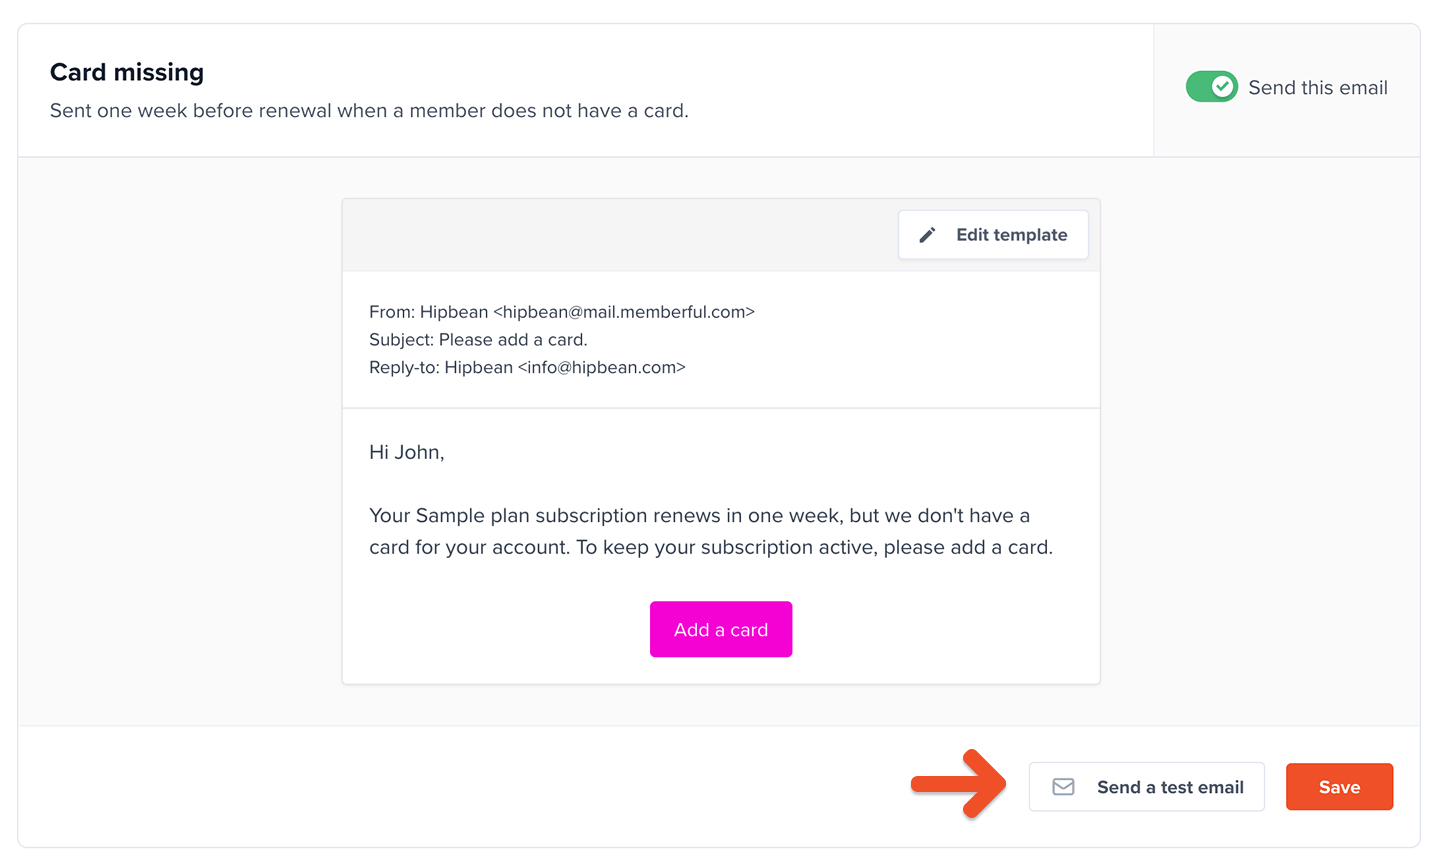
Task: Click the checkmark knob on the green switch
Action: tap(1222, 87)
